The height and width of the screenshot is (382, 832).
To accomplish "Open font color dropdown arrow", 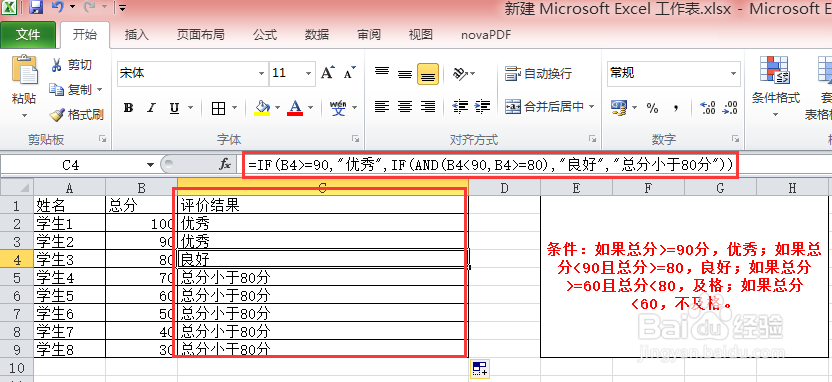I will click(310, 108).
